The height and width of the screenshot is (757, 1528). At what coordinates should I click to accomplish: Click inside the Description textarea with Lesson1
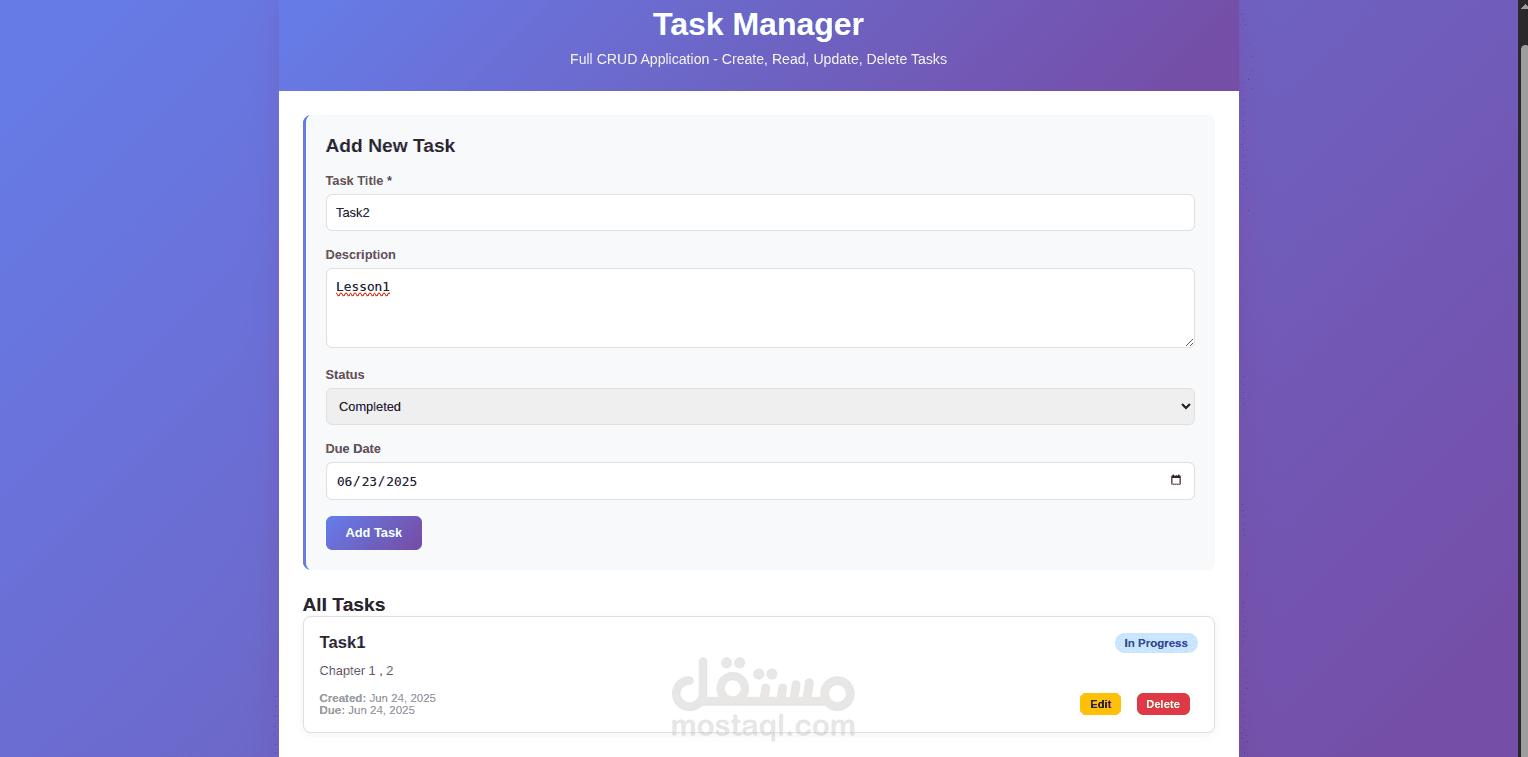click(x=760, y=308)
